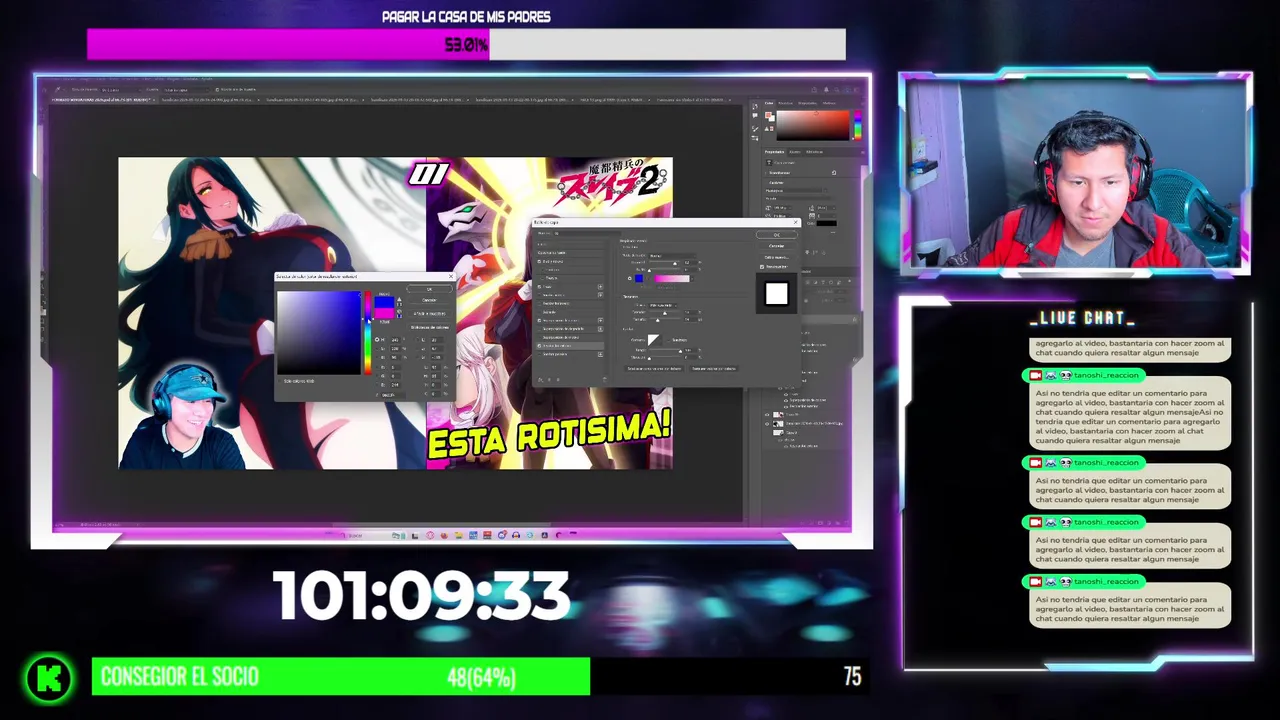Toggle the Trazo effect checkbox
This screenshot has height=720, width=1280.
pyautogui.click(x=539, y=287)
